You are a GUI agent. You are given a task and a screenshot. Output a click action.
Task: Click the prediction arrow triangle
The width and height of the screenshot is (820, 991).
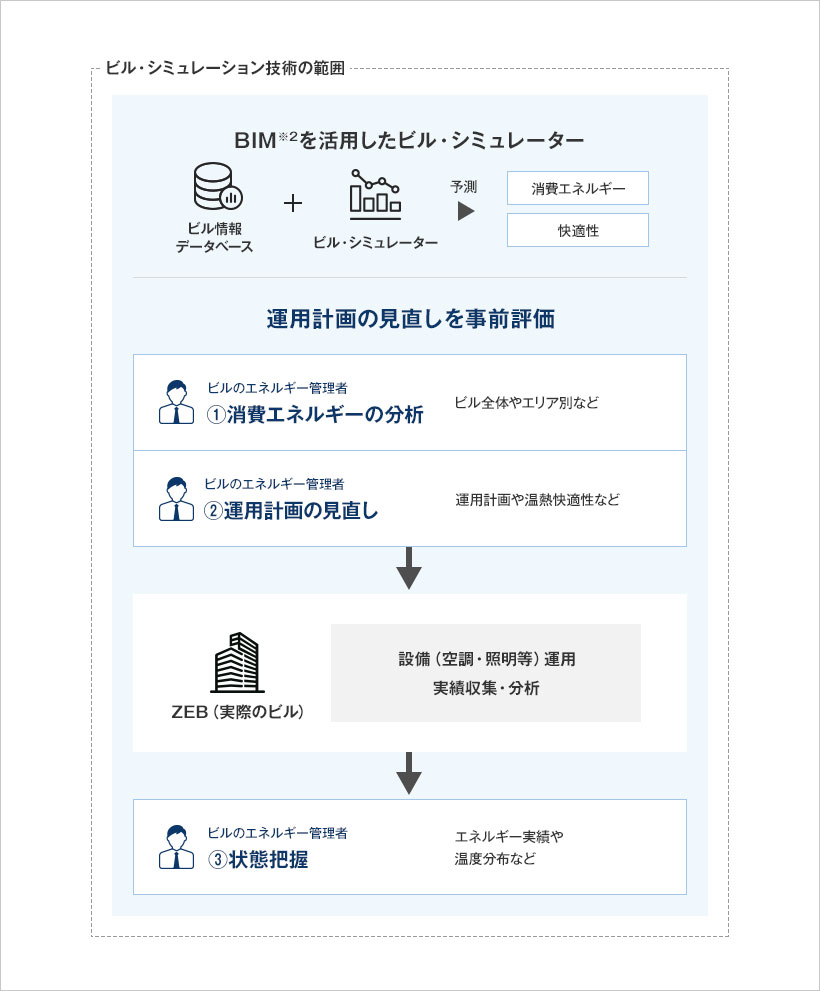point(465,211)
